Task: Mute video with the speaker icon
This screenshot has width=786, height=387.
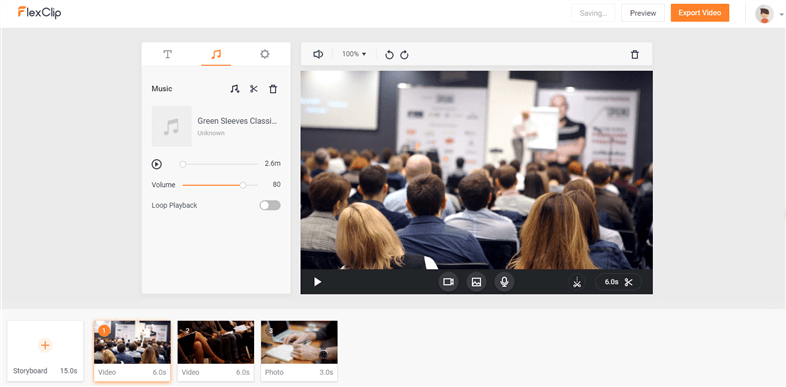Action: [318, 54]
